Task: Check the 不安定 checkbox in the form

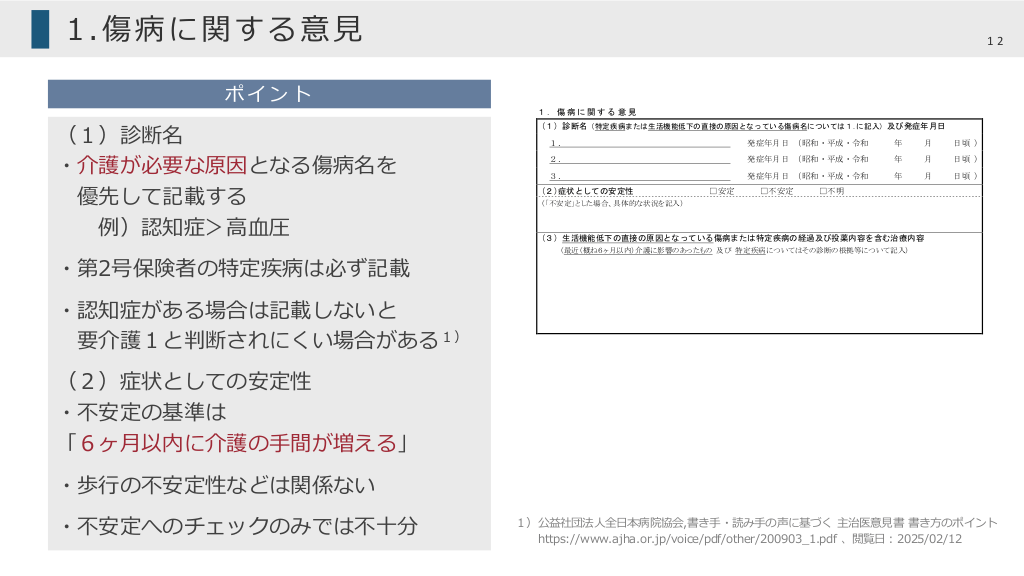Action: (x=764, y=190)
